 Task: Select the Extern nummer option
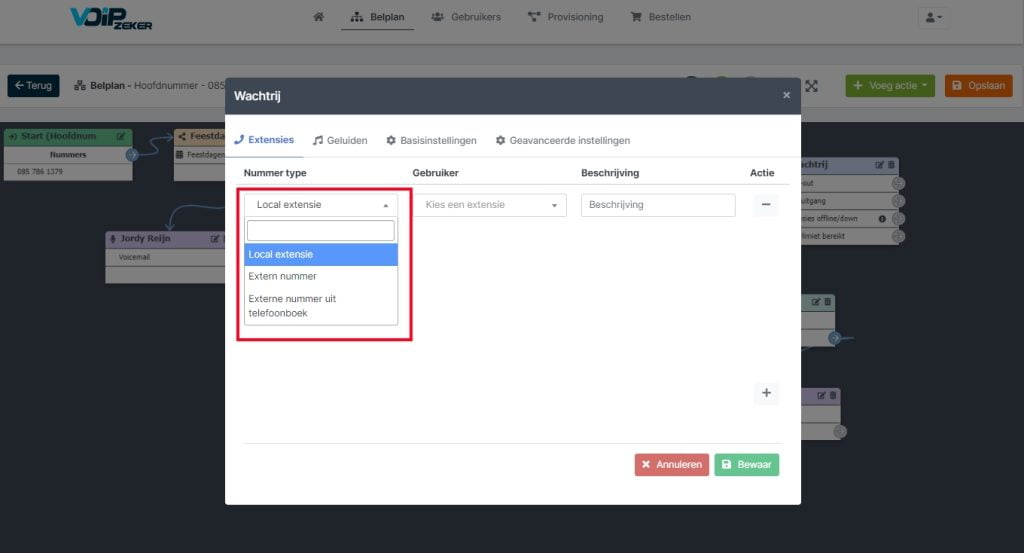(x=321, y=276)
